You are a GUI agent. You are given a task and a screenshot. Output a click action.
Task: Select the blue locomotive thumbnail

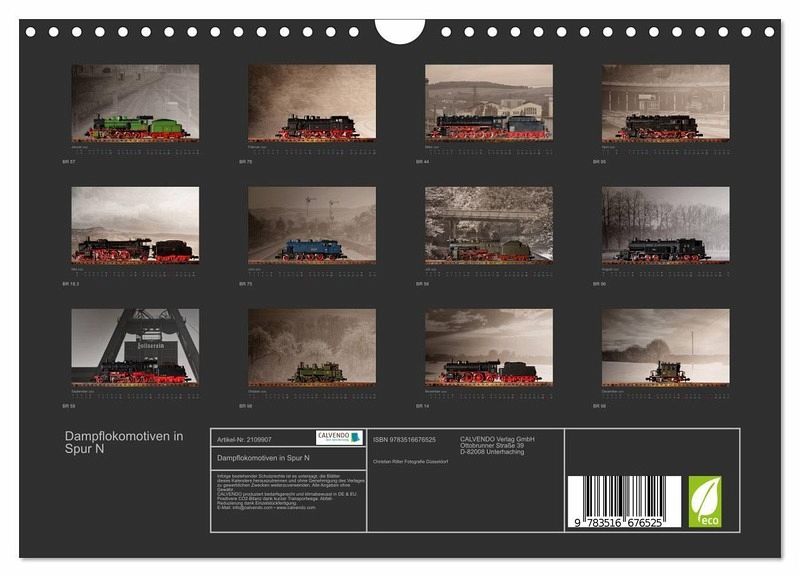312,224
